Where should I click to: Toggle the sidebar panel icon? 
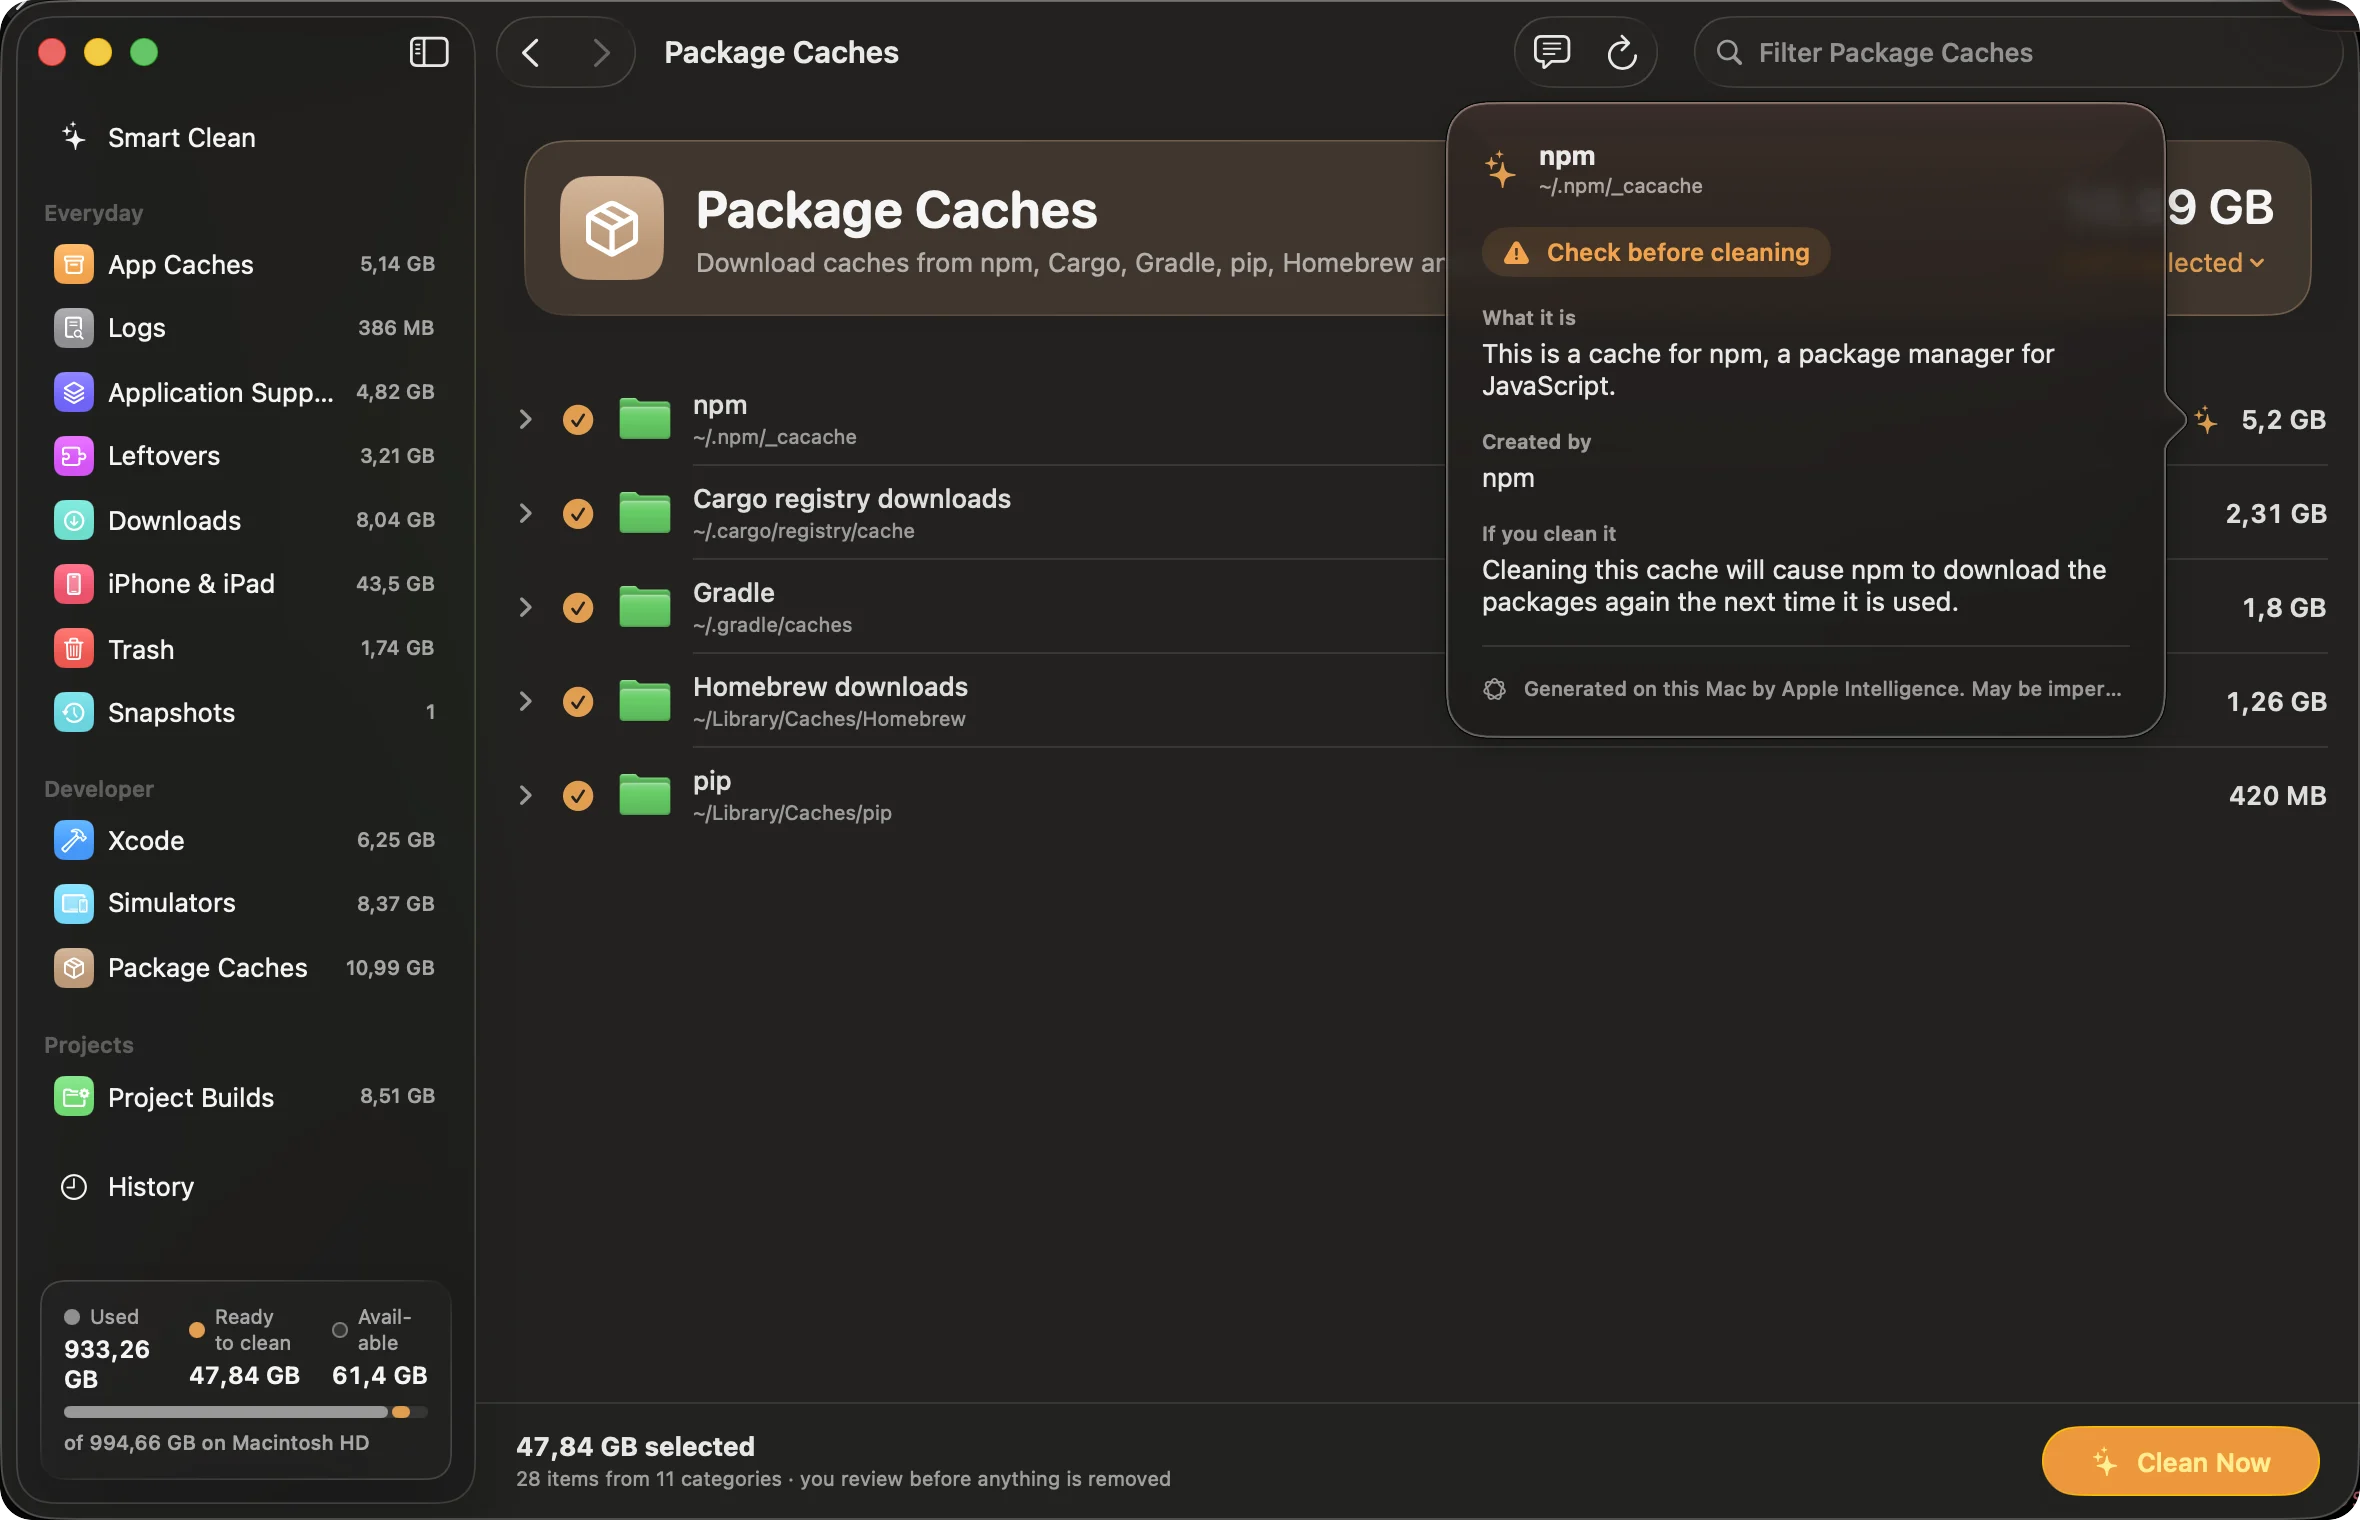[429, 52]
